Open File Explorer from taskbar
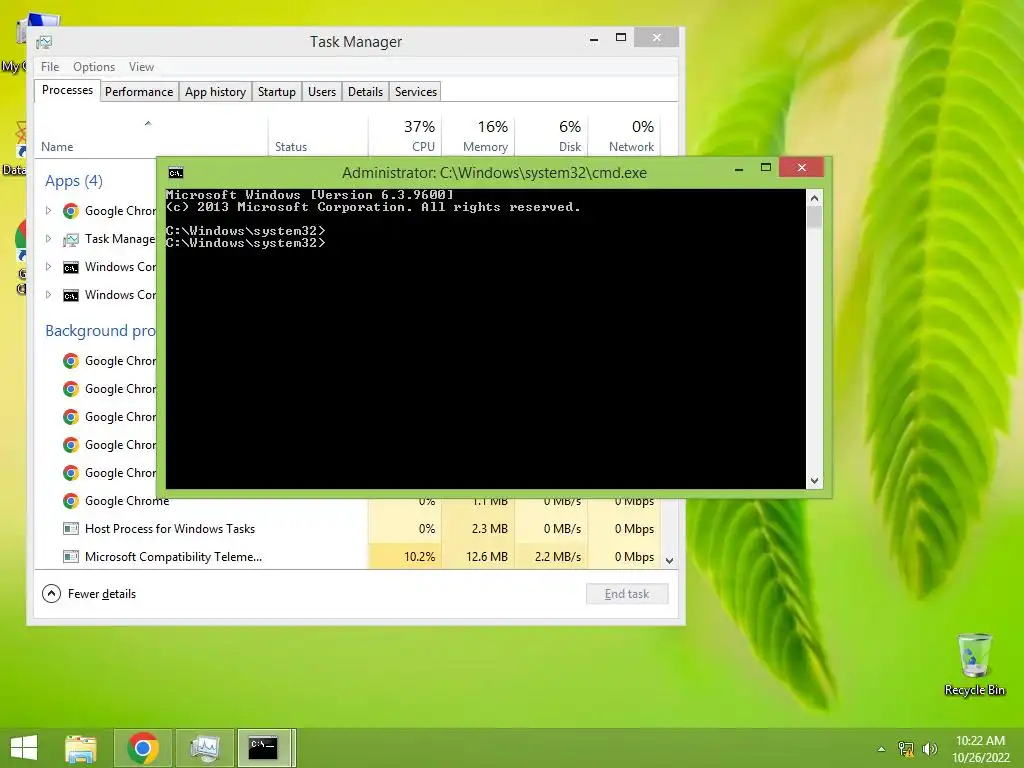Image resolution: width=1024 pixels, height=768 pixels. tap(81, 748)
